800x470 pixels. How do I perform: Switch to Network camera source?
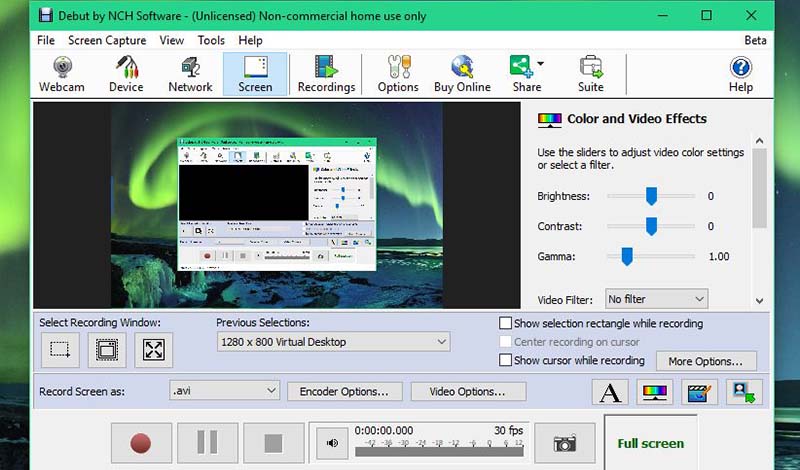click(x=190, y=74)
